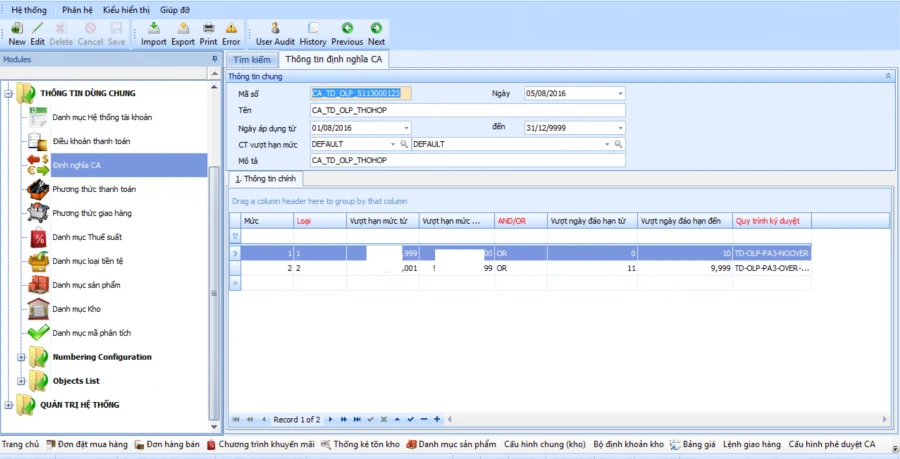
Task: Open Trang chủ shortcut
Action: pyautogui.click(x=20, y=445)
